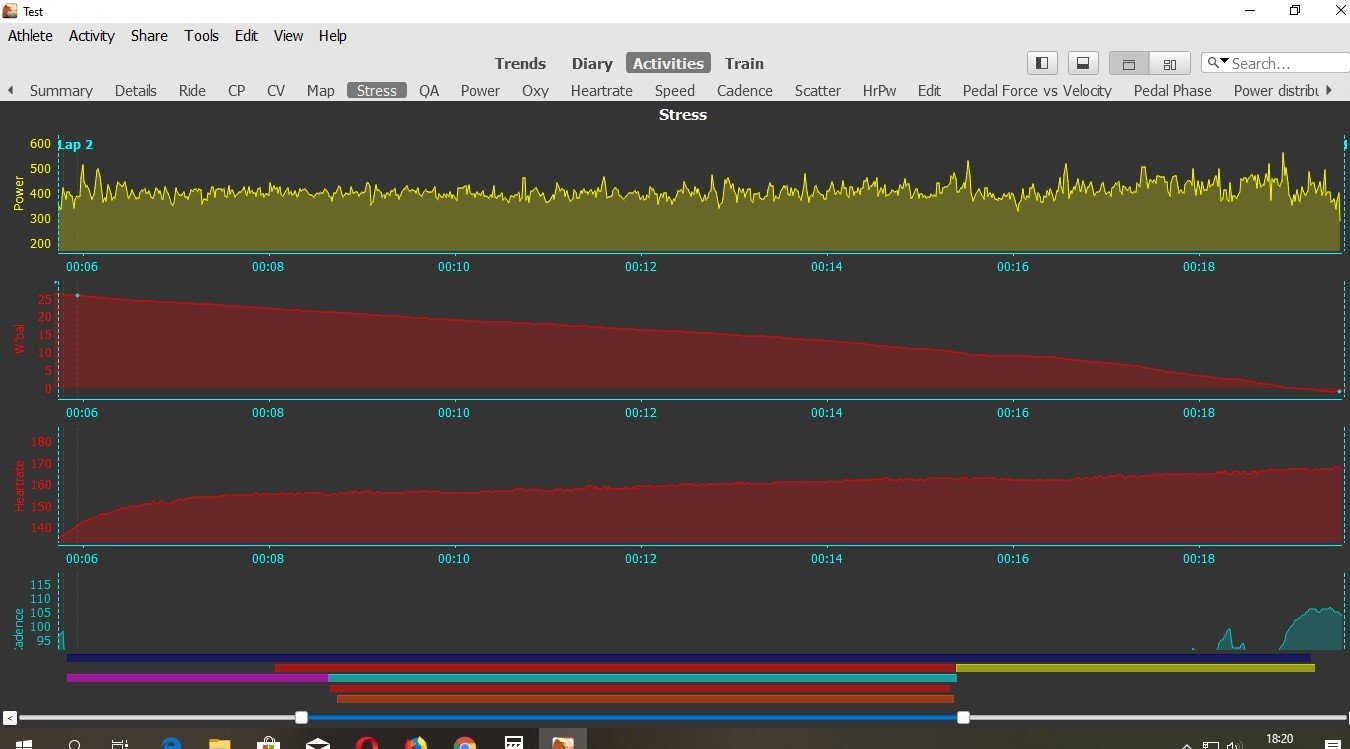Toggle the bottom panel visibility icon
Image resolution: width=1350 pixels, height=749 pixels.
click(x=1082, y=63)
